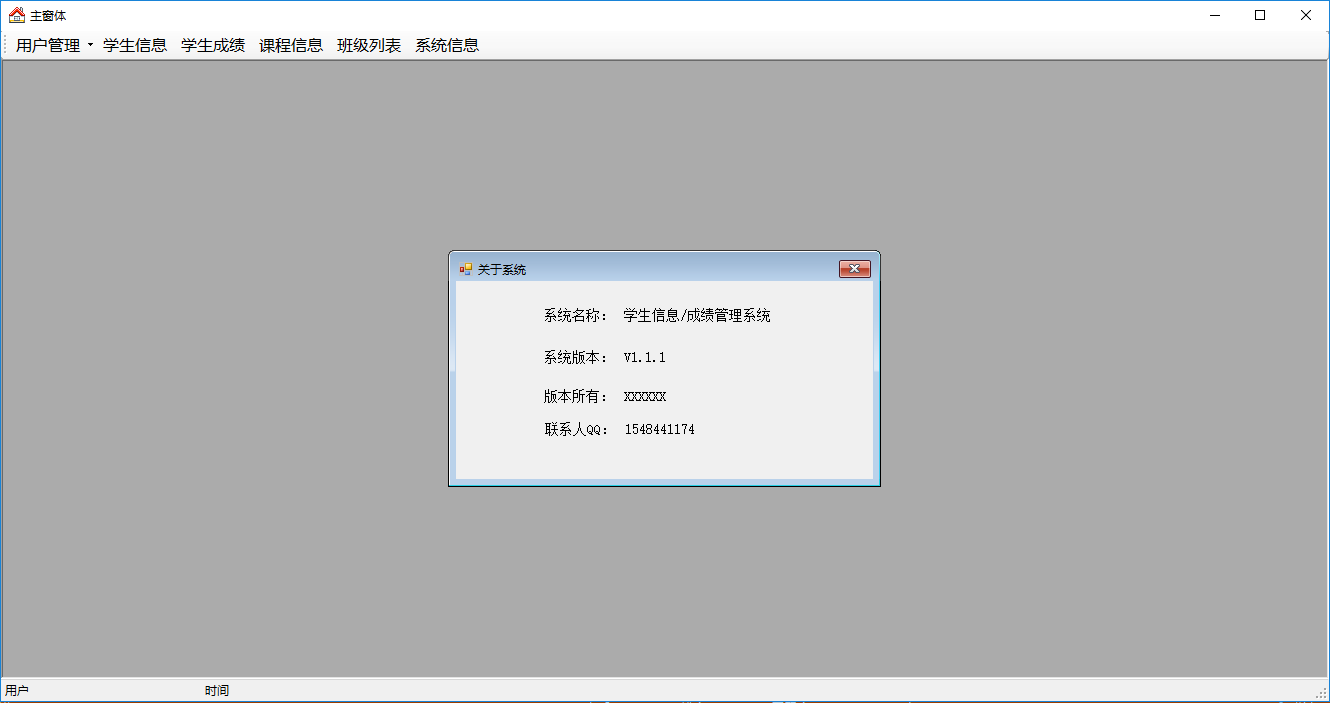Open the 班级列表 menu item

click(369, 45)
